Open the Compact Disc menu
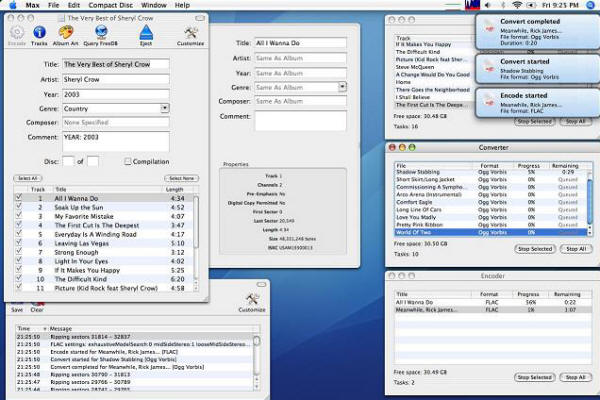The width and height of the screenshot is (600, 400). [111, 5]
